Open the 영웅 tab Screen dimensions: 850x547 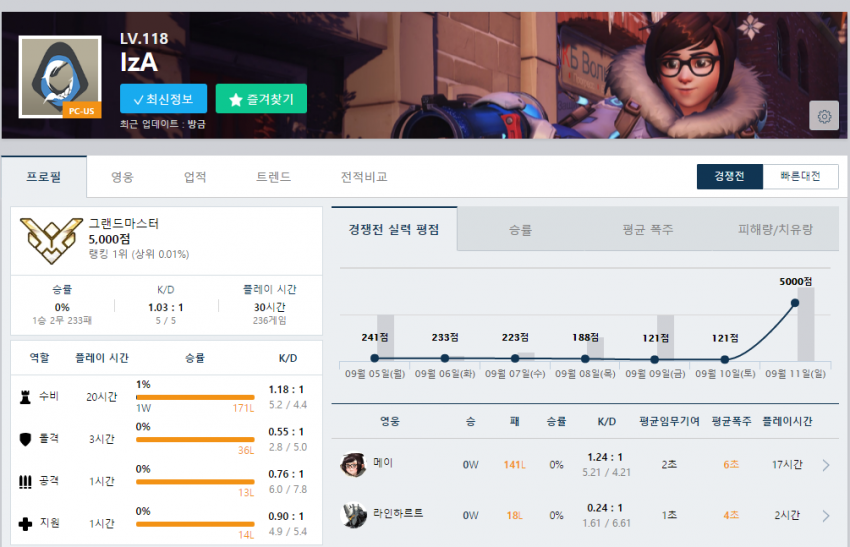point(122,177)
